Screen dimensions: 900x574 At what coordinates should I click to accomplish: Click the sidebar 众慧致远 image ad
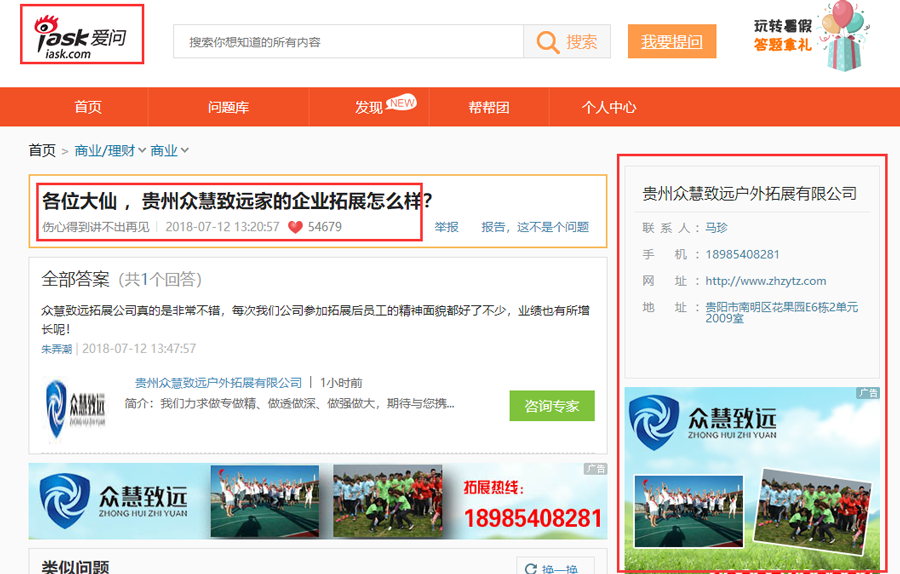(x=752, y=479)
